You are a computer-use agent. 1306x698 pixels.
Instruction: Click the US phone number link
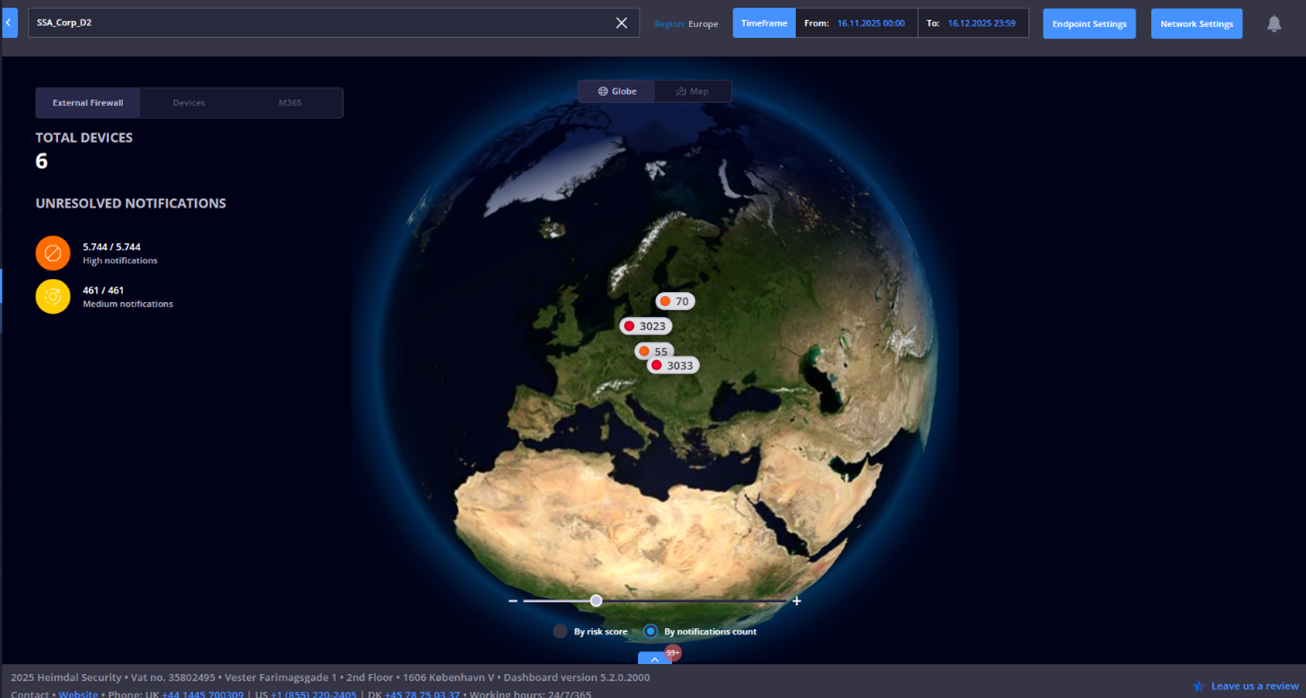pyautogui.click(x=313, y=694)
